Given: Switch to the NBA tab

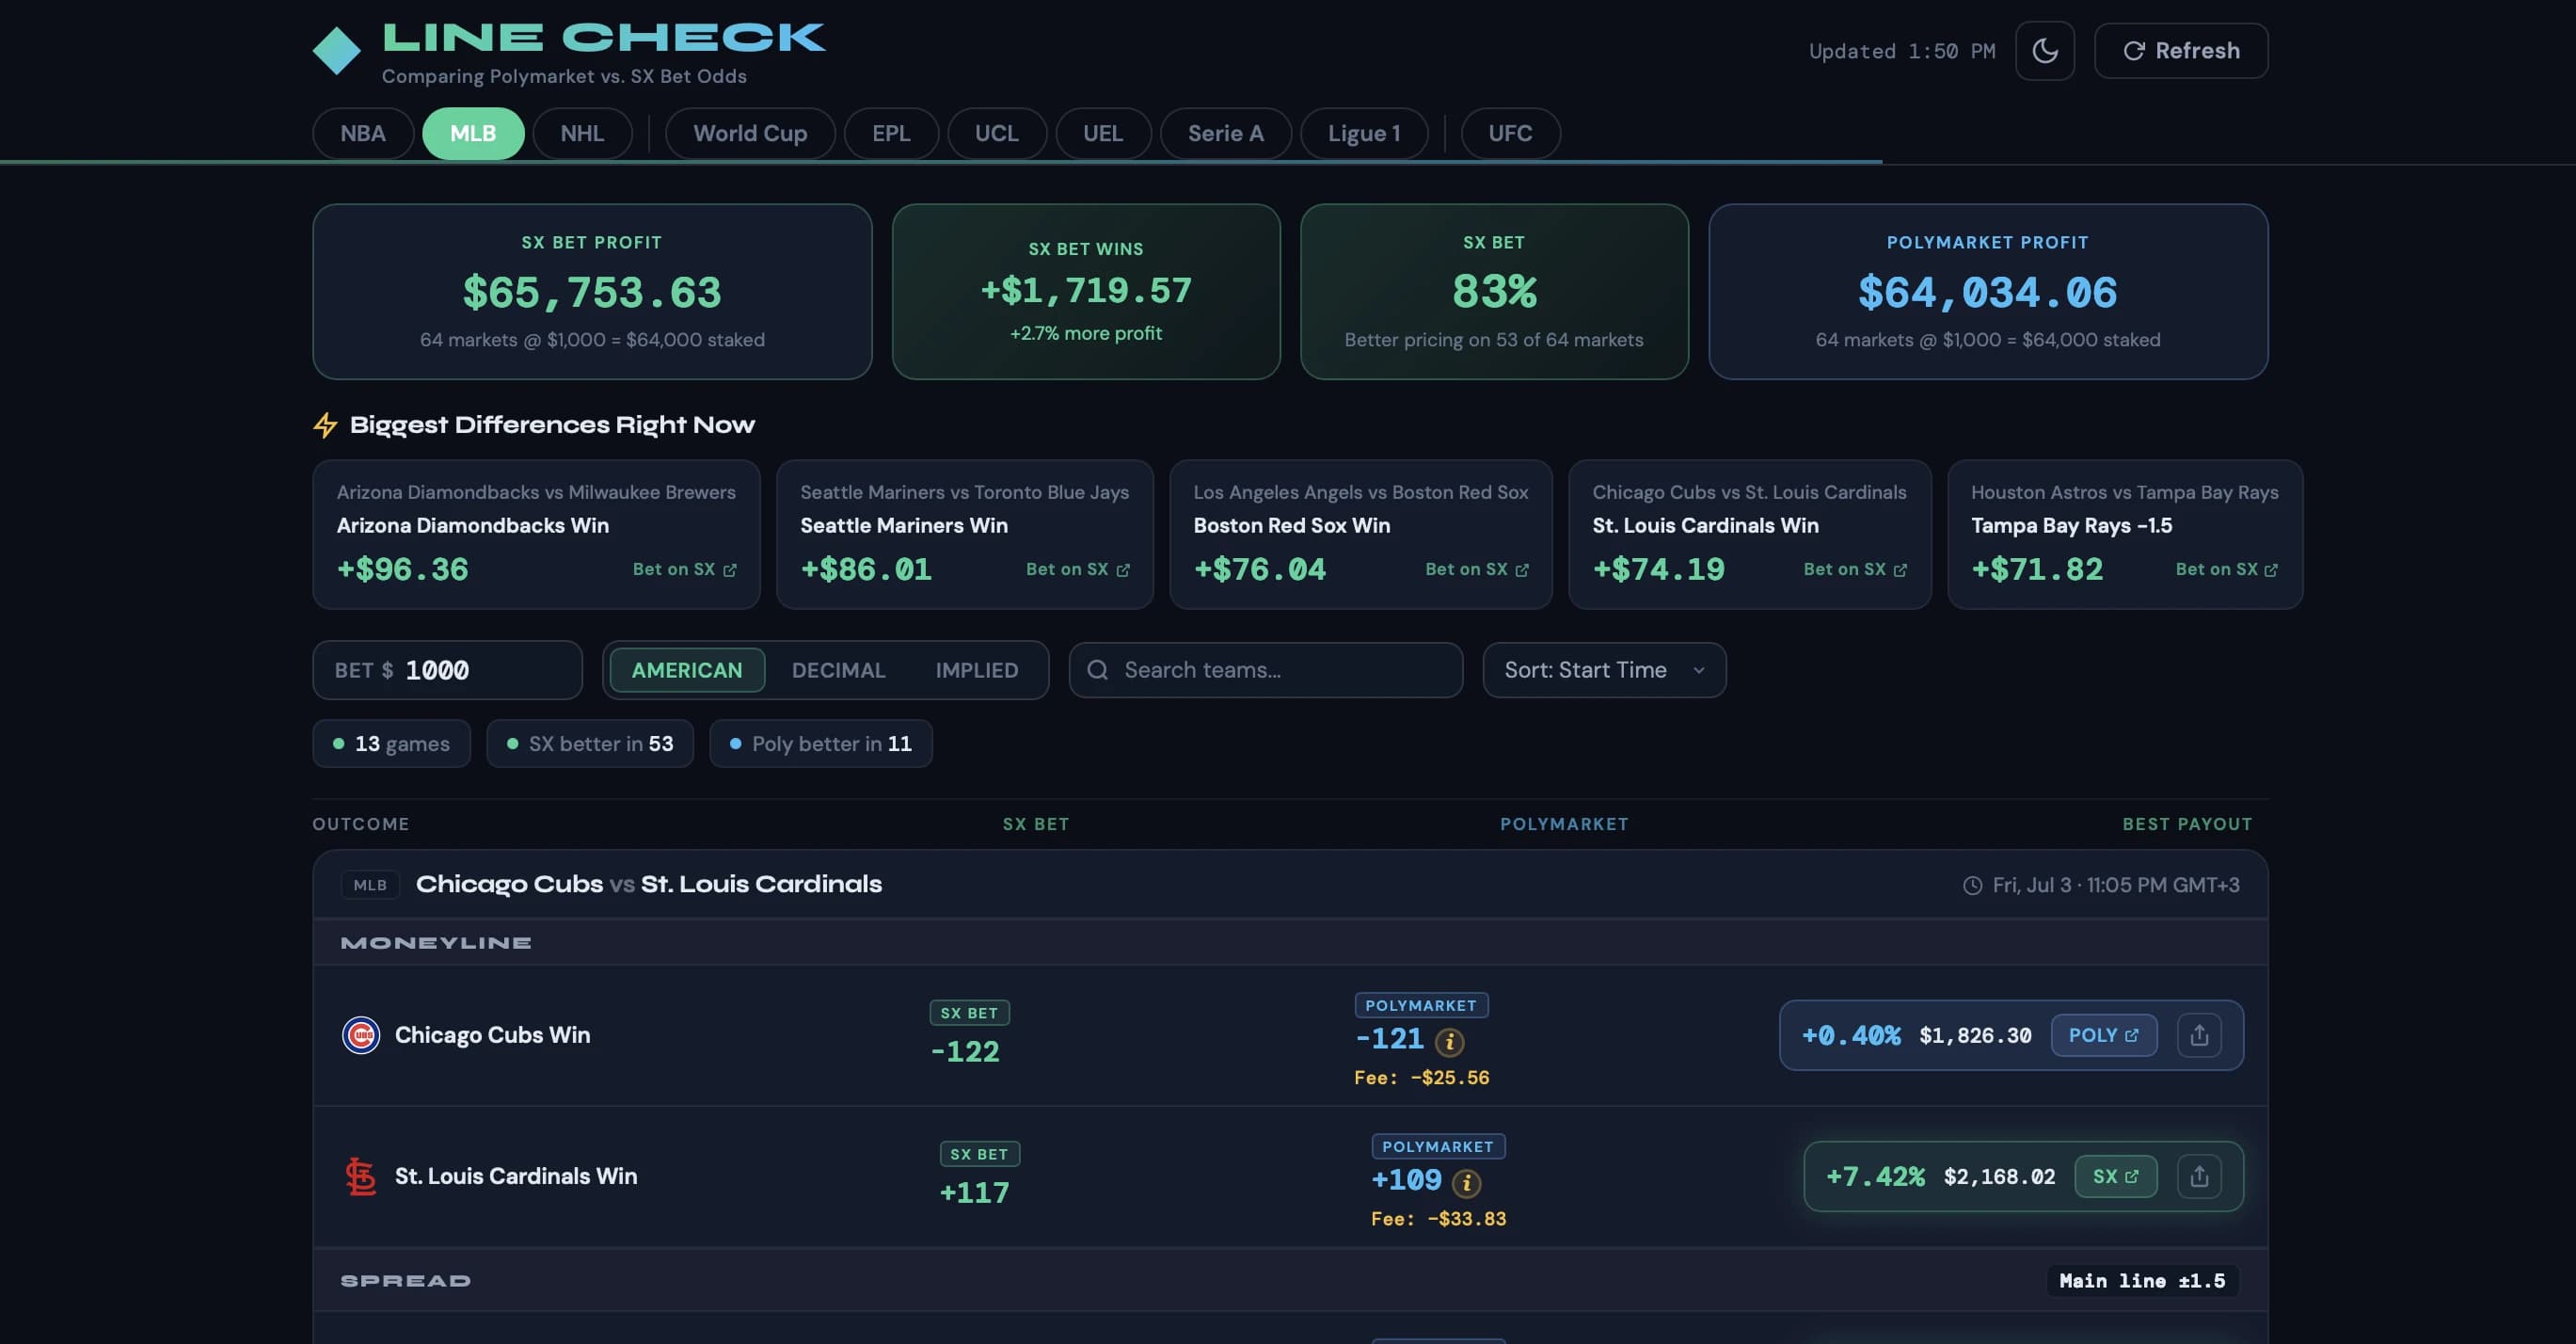Looking at the screenshot, I should coord(363,133).
